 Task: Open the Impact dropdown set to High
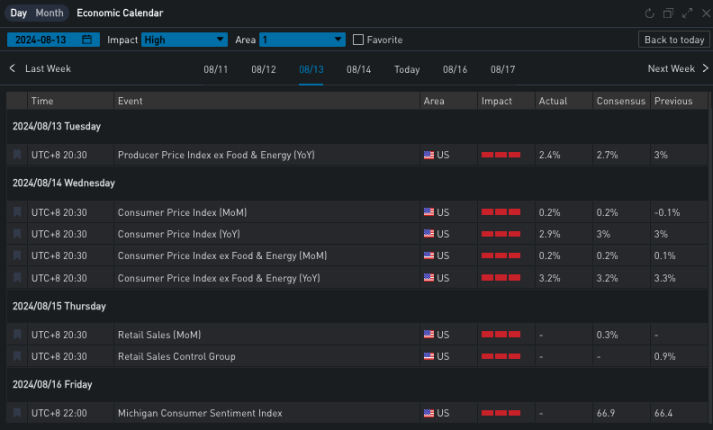184,40
